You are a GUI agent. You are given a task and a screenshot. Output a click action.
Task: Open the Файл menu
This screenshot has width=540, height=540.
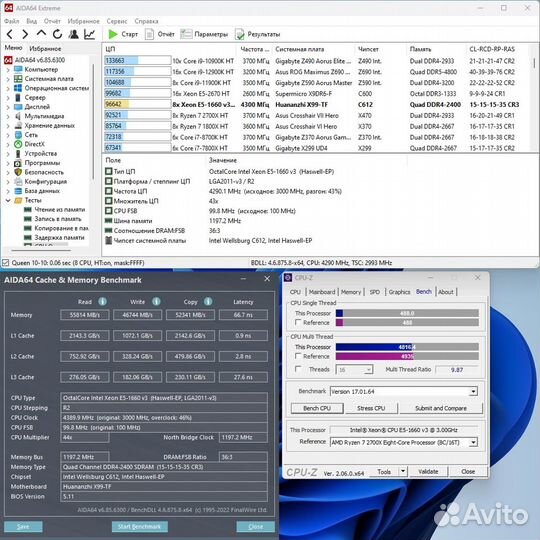(x=11, y=21)
